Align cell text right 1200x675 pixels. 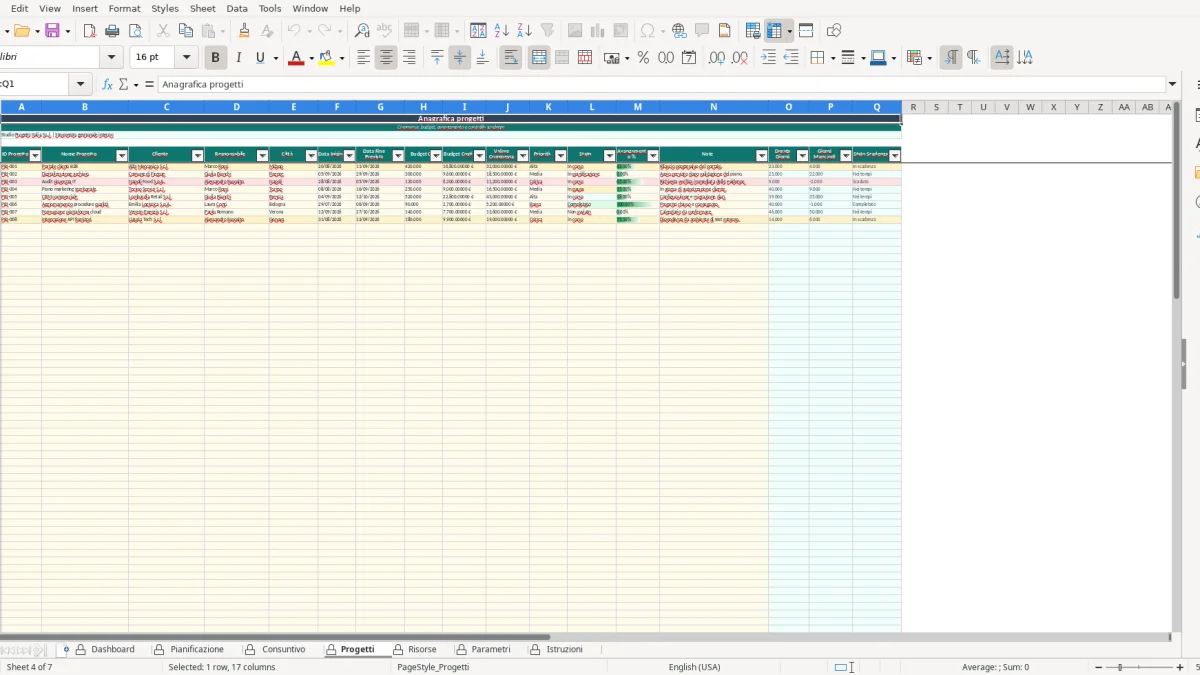click(408, 58)
